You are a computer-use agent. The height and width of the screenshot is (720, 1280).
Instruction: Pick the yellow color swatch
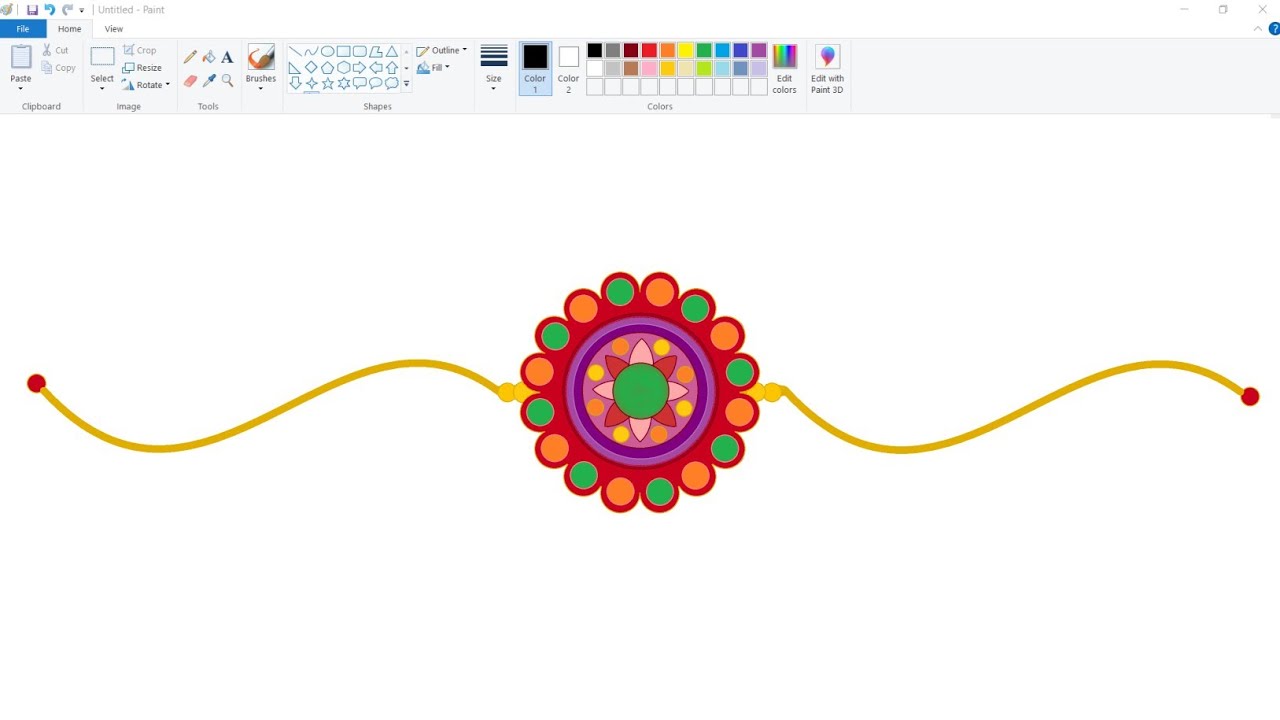pos(686,50)
